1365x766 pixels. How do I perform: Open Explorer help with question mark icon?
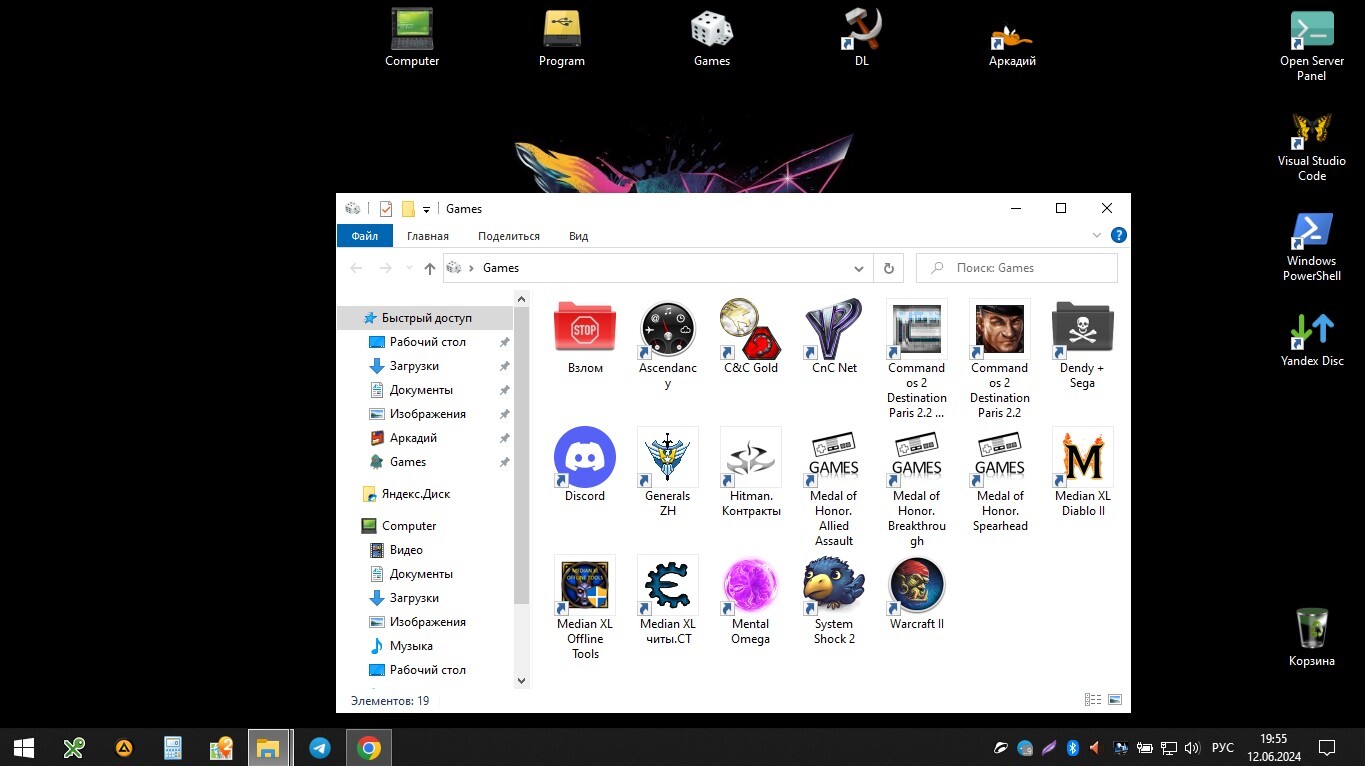point(1119,235)
